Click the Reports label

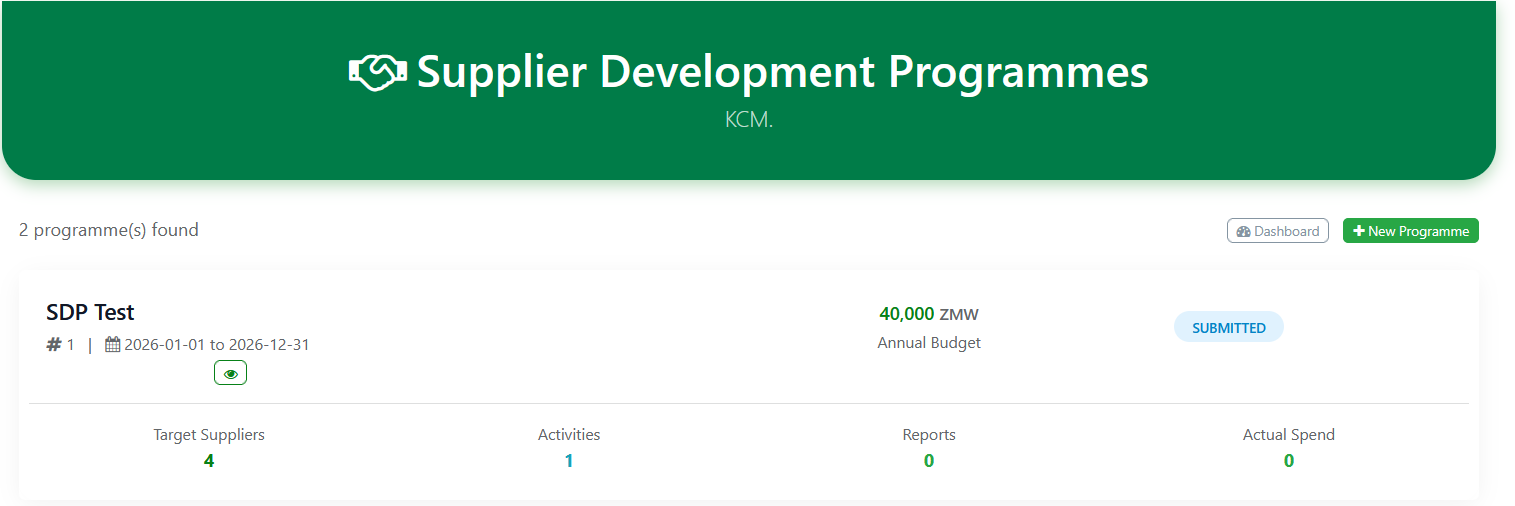click(929, 435)
